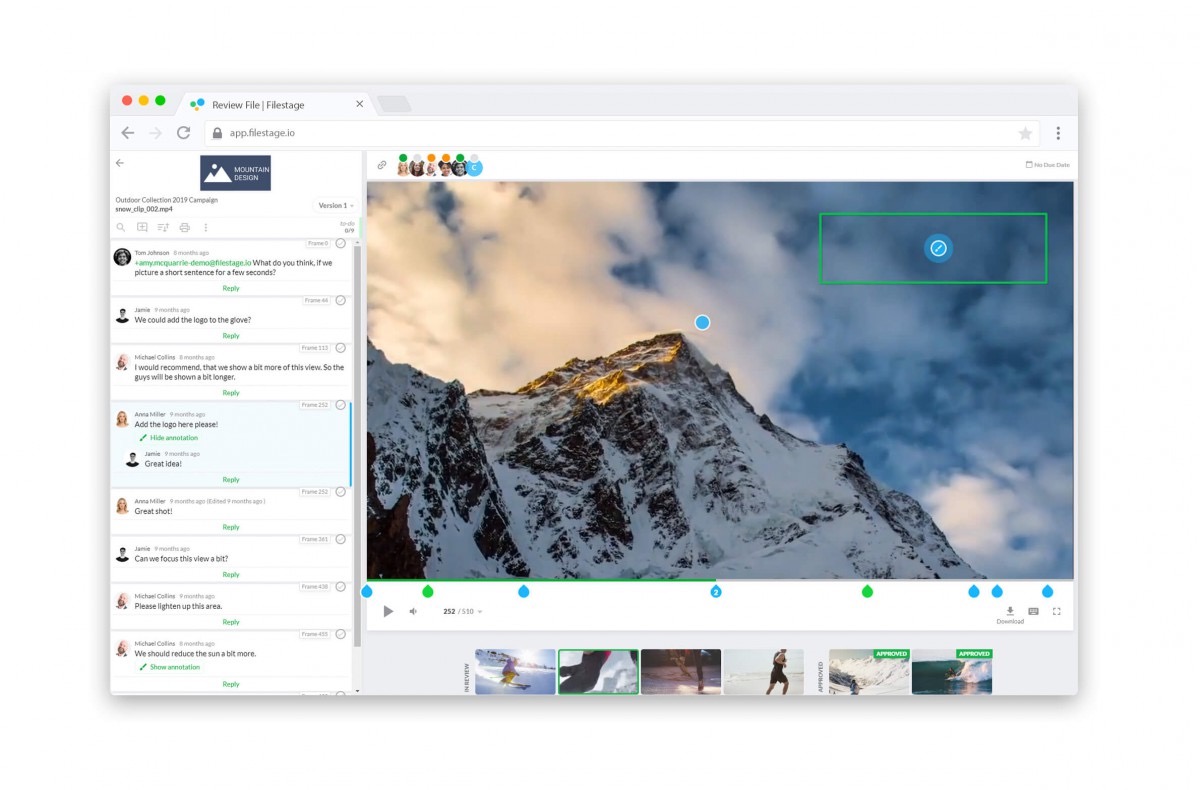Open the three-dot overflow menu icon
Image resolution: width=1200 pixels, height=790 pixels.
(x=206, y=227)
